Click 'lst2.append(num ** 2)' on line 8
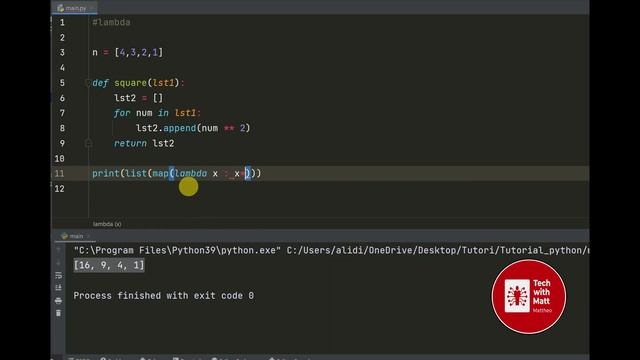This screenshot has width=640, height=360. click(193, 128)
